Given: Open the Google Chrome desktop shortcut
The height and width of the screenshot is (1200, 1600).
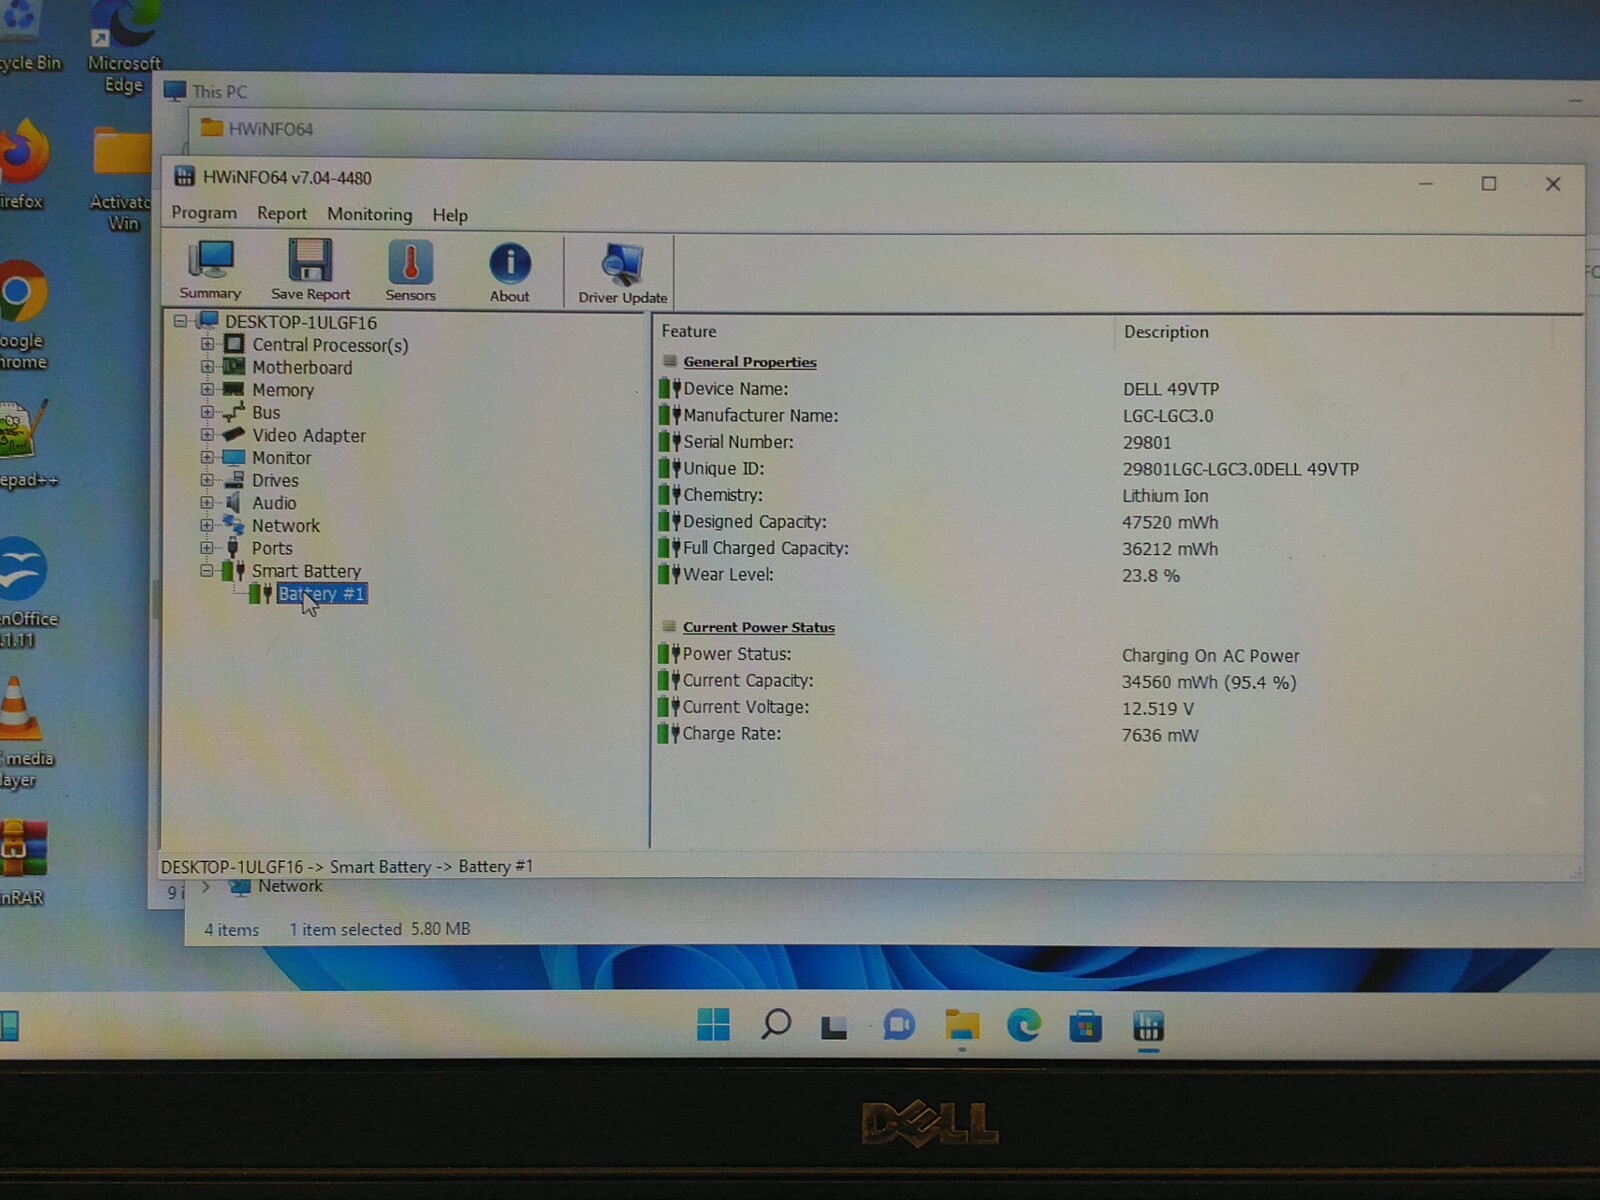Looking at the screenshot, I should (22, 315).
